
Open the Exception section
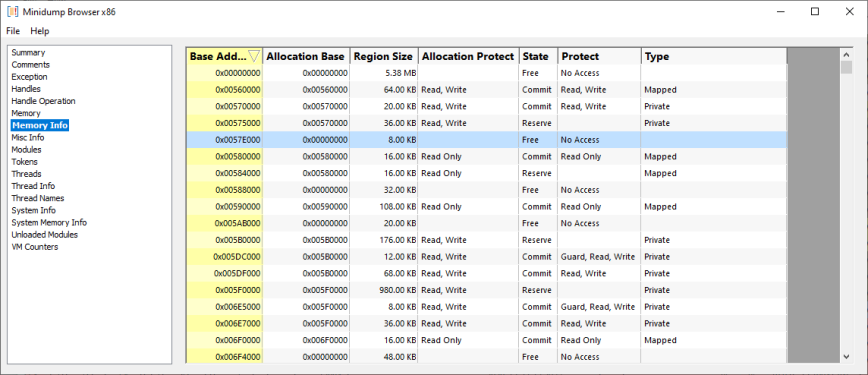pyautogui.click(x=29, y=77)
